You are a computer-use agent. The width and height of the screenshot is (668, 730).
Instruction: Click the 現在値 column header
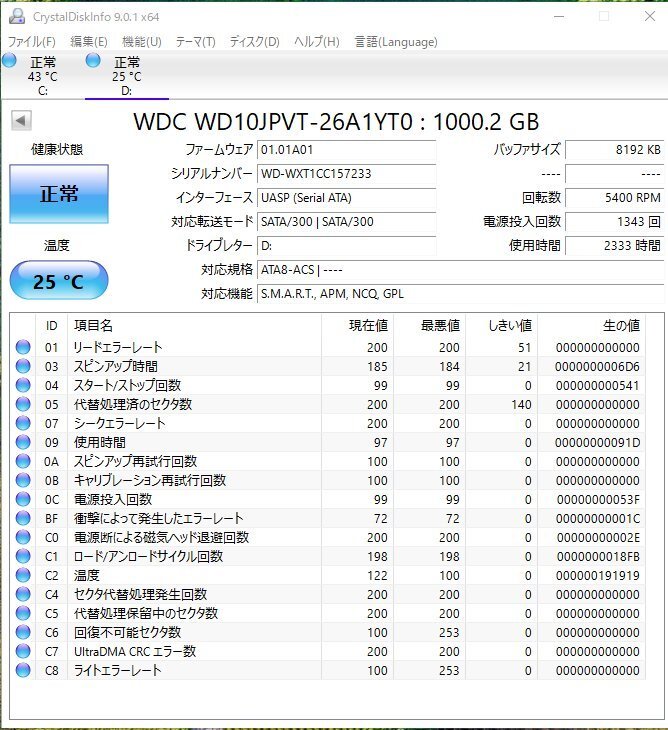[x=368, y=325]
